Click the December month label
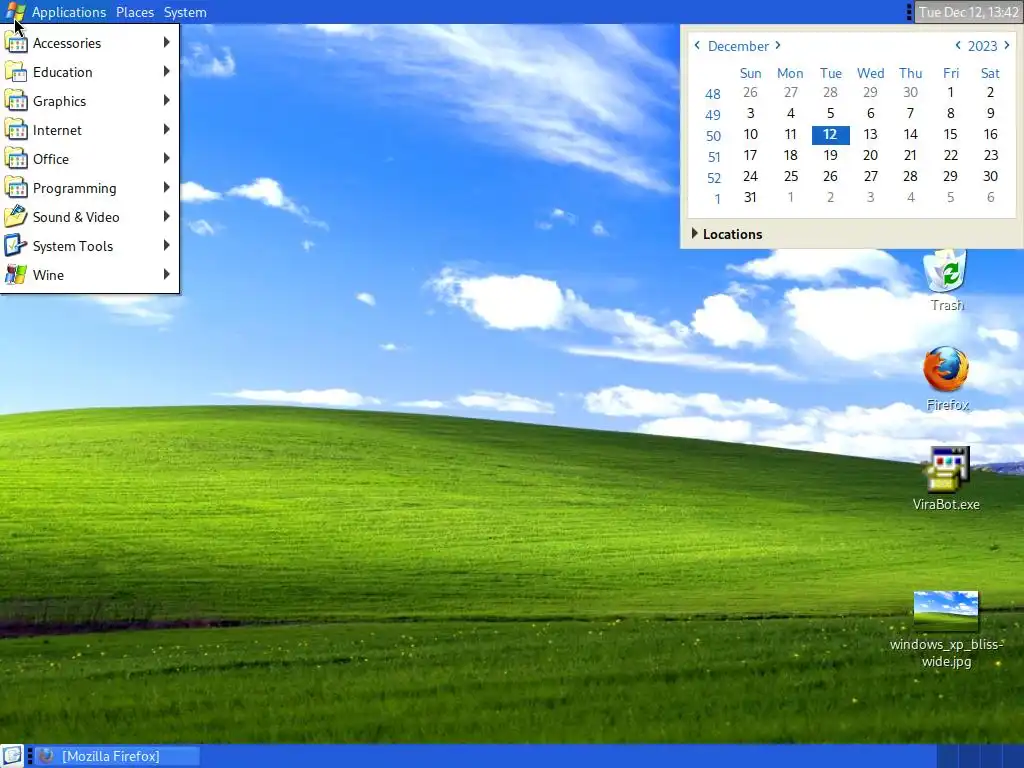Image resolution: width=1024 pixels, height=768 pixels. [738, 46]
